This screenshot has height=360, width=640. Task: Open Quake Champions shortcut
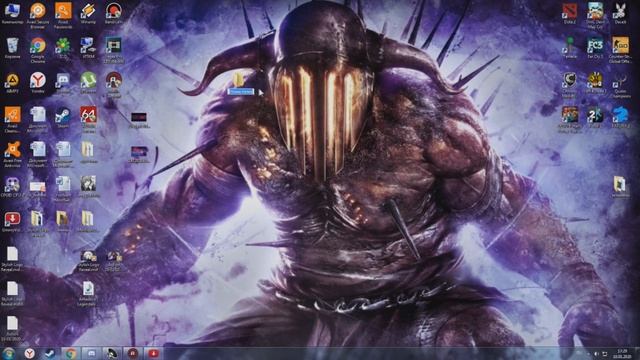pyautogui.click(x=620, y=85)
